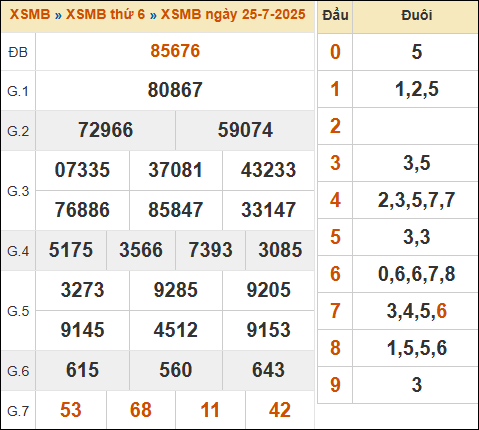Viewport: 479px width, 430px height.
Task: Click G.2 number 59074
Action: click(245, 130)
